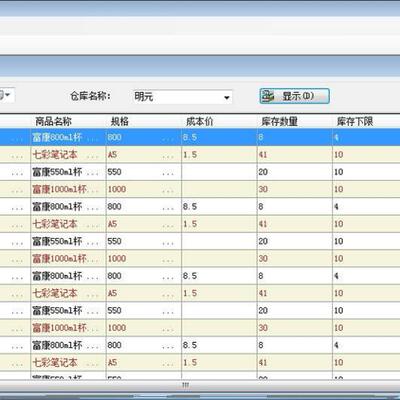Select 富康800ml杯 in the highlighted row
400x400 pixels.
(57, 137)
